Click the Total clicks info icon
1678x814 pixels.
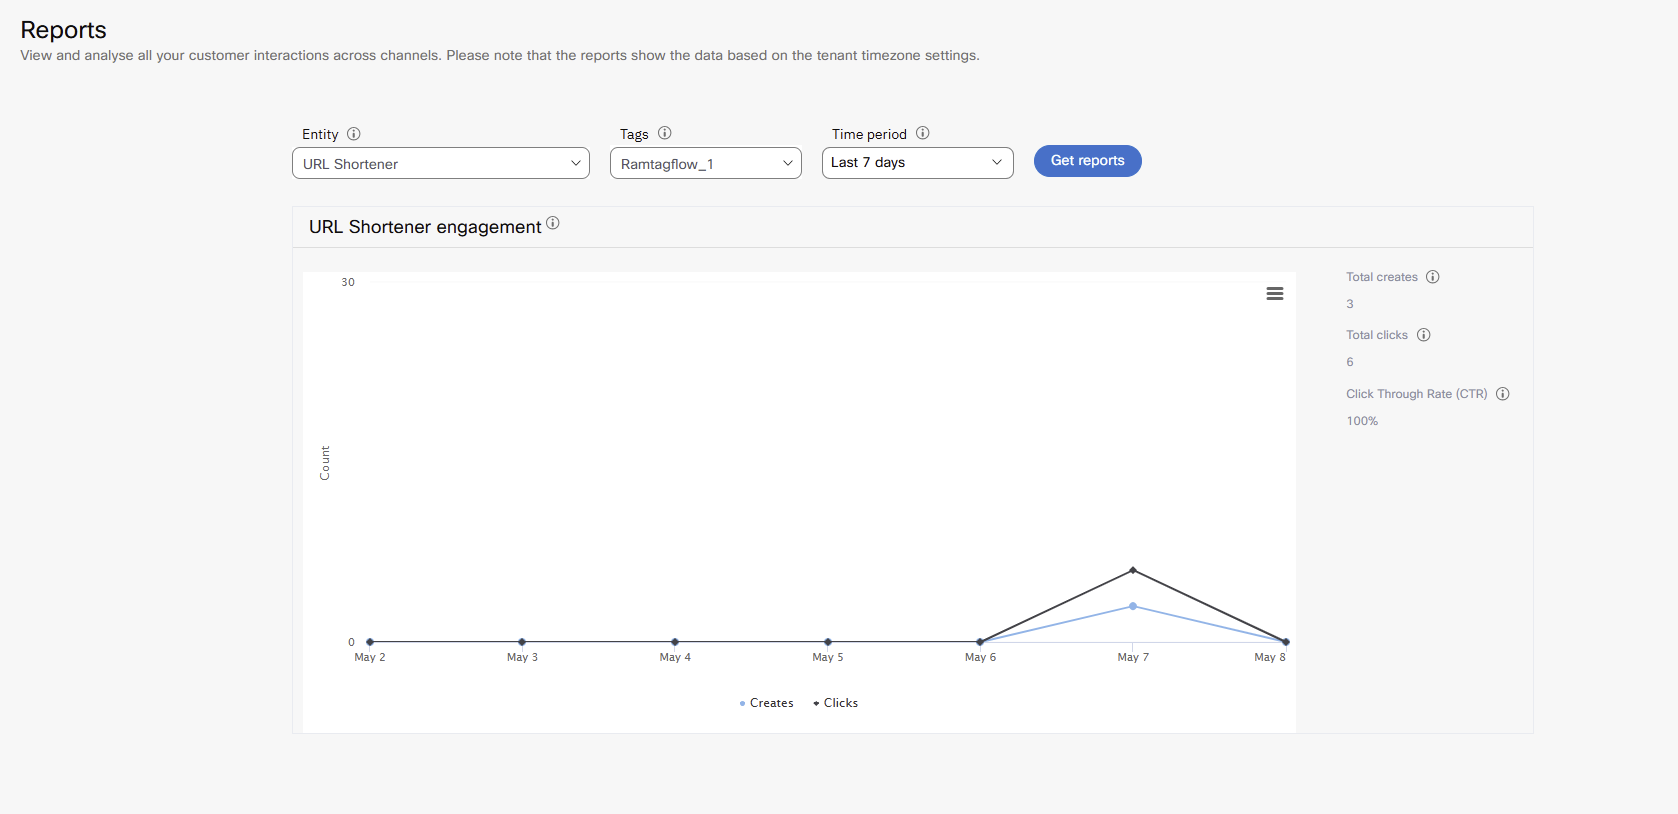click(x=1424, y=335)
